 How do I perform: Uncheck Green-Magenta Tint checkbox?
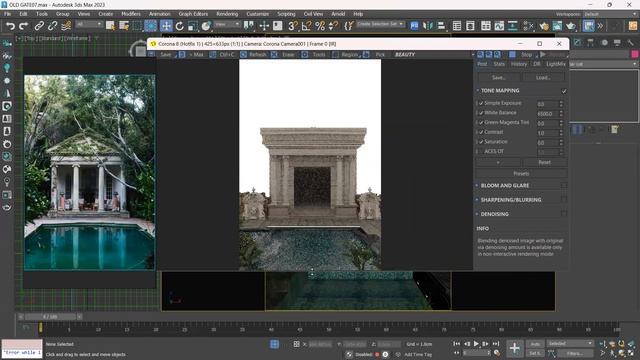(481, 122)
